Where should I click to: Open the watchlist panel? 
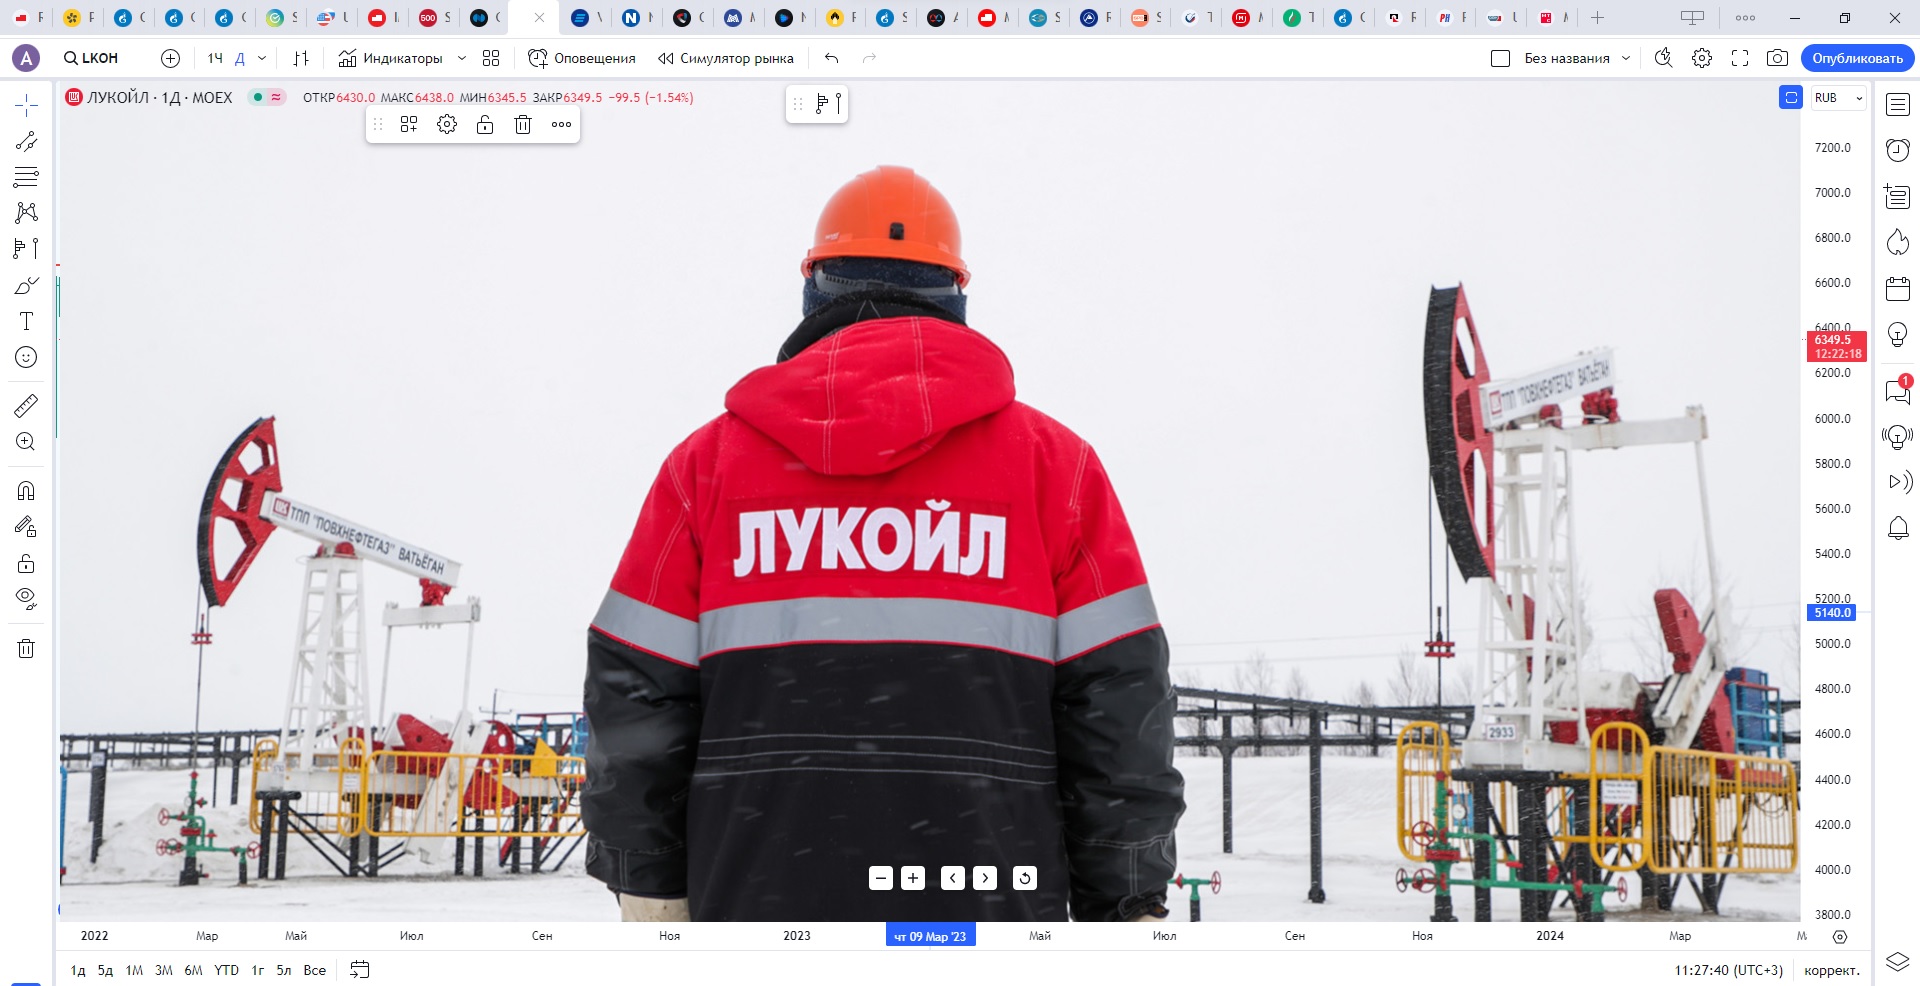pos(1898,105)
